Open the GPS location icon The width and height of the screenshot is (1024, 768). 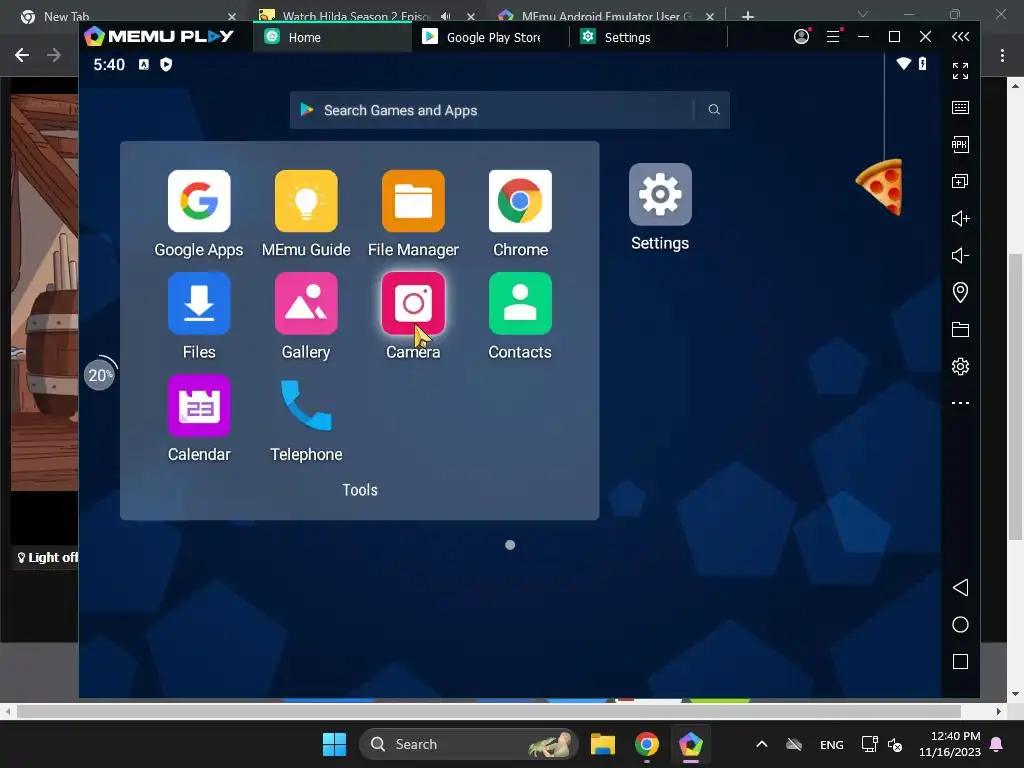[x=960, y=292]
